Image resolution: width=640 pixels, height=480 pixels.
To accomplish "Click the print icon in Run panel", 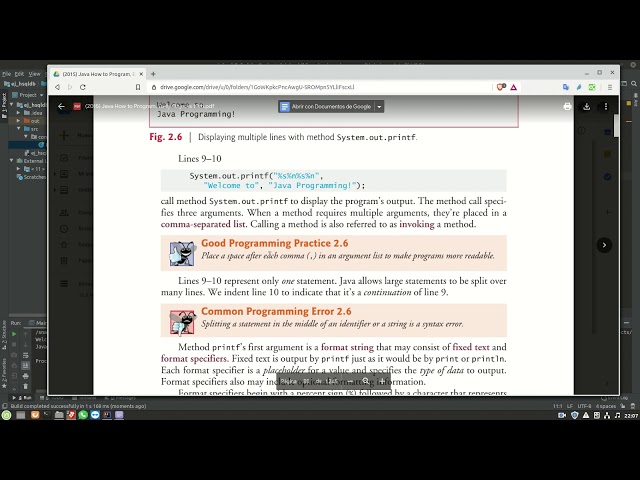I will coord(26,376).
